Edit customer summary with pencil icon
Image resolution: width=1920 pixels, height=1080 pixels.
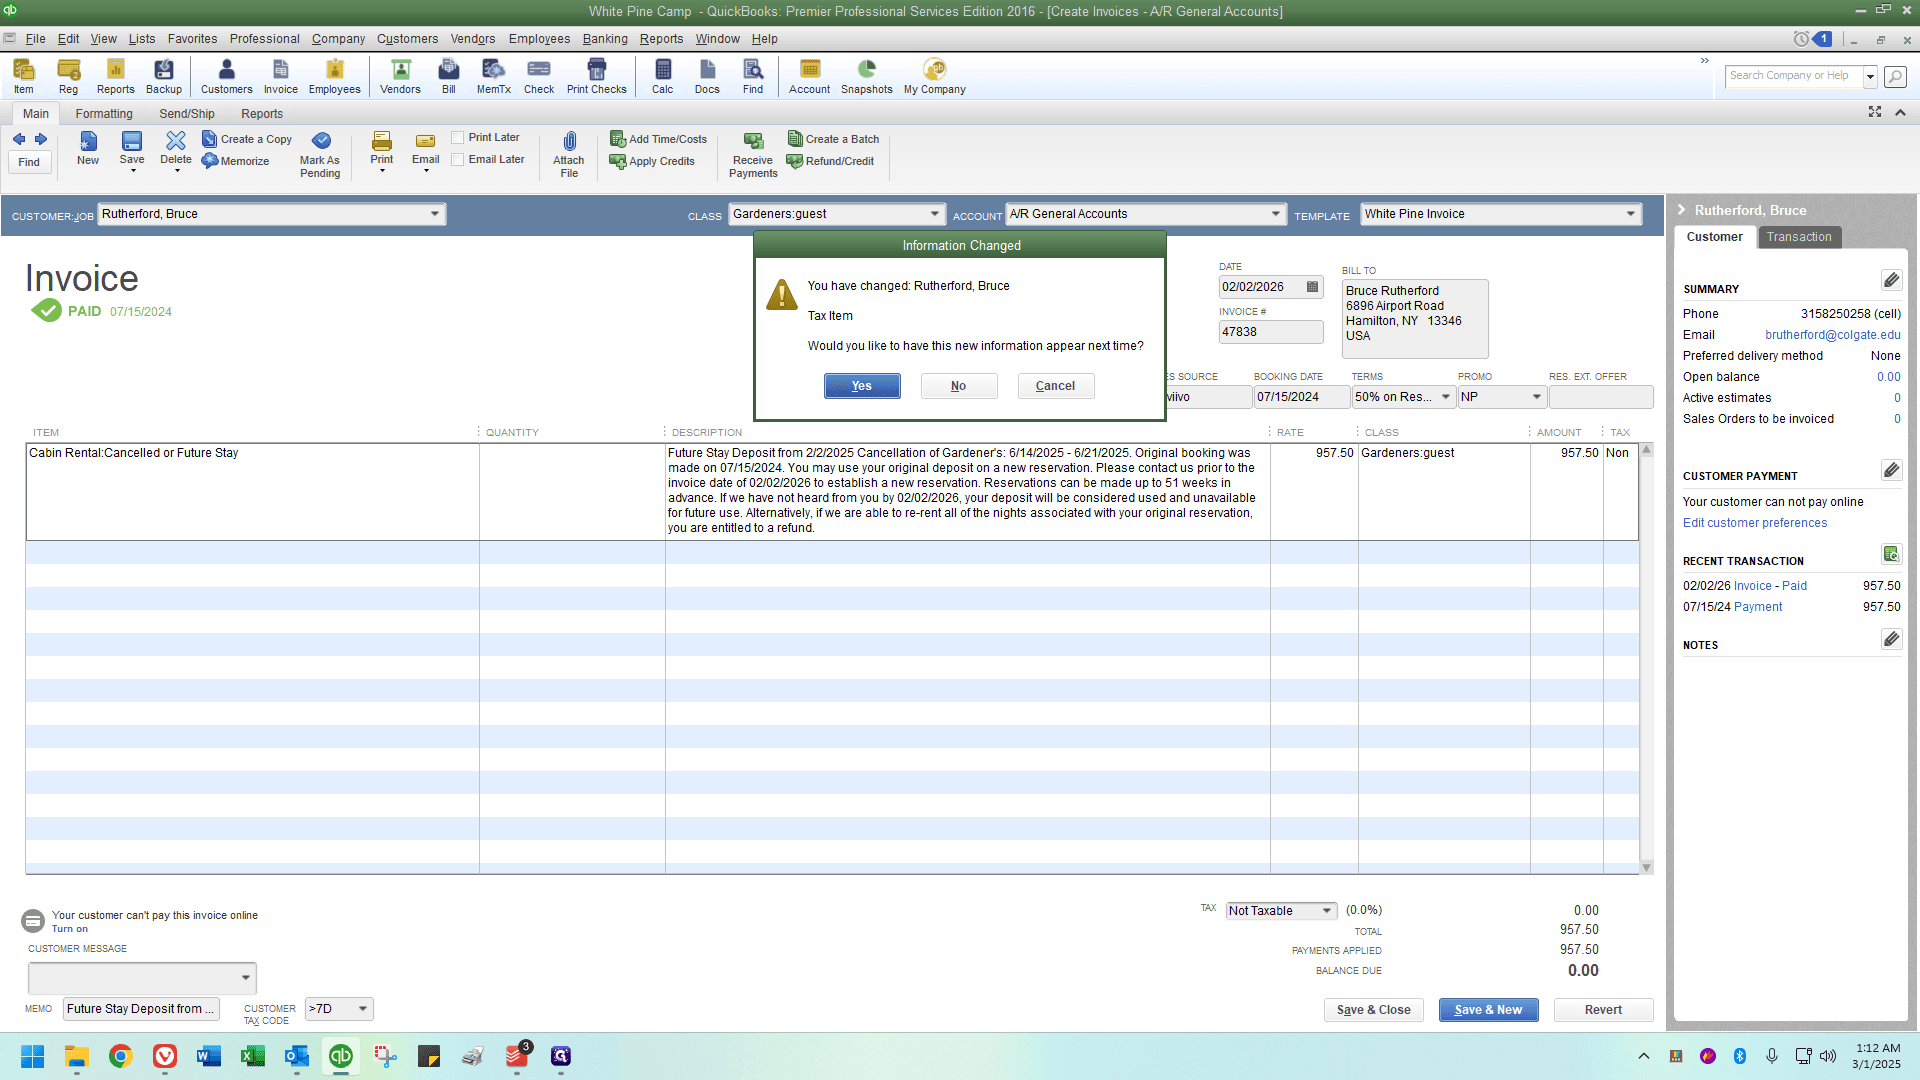pyautogui.click(x=1891, y=280)
